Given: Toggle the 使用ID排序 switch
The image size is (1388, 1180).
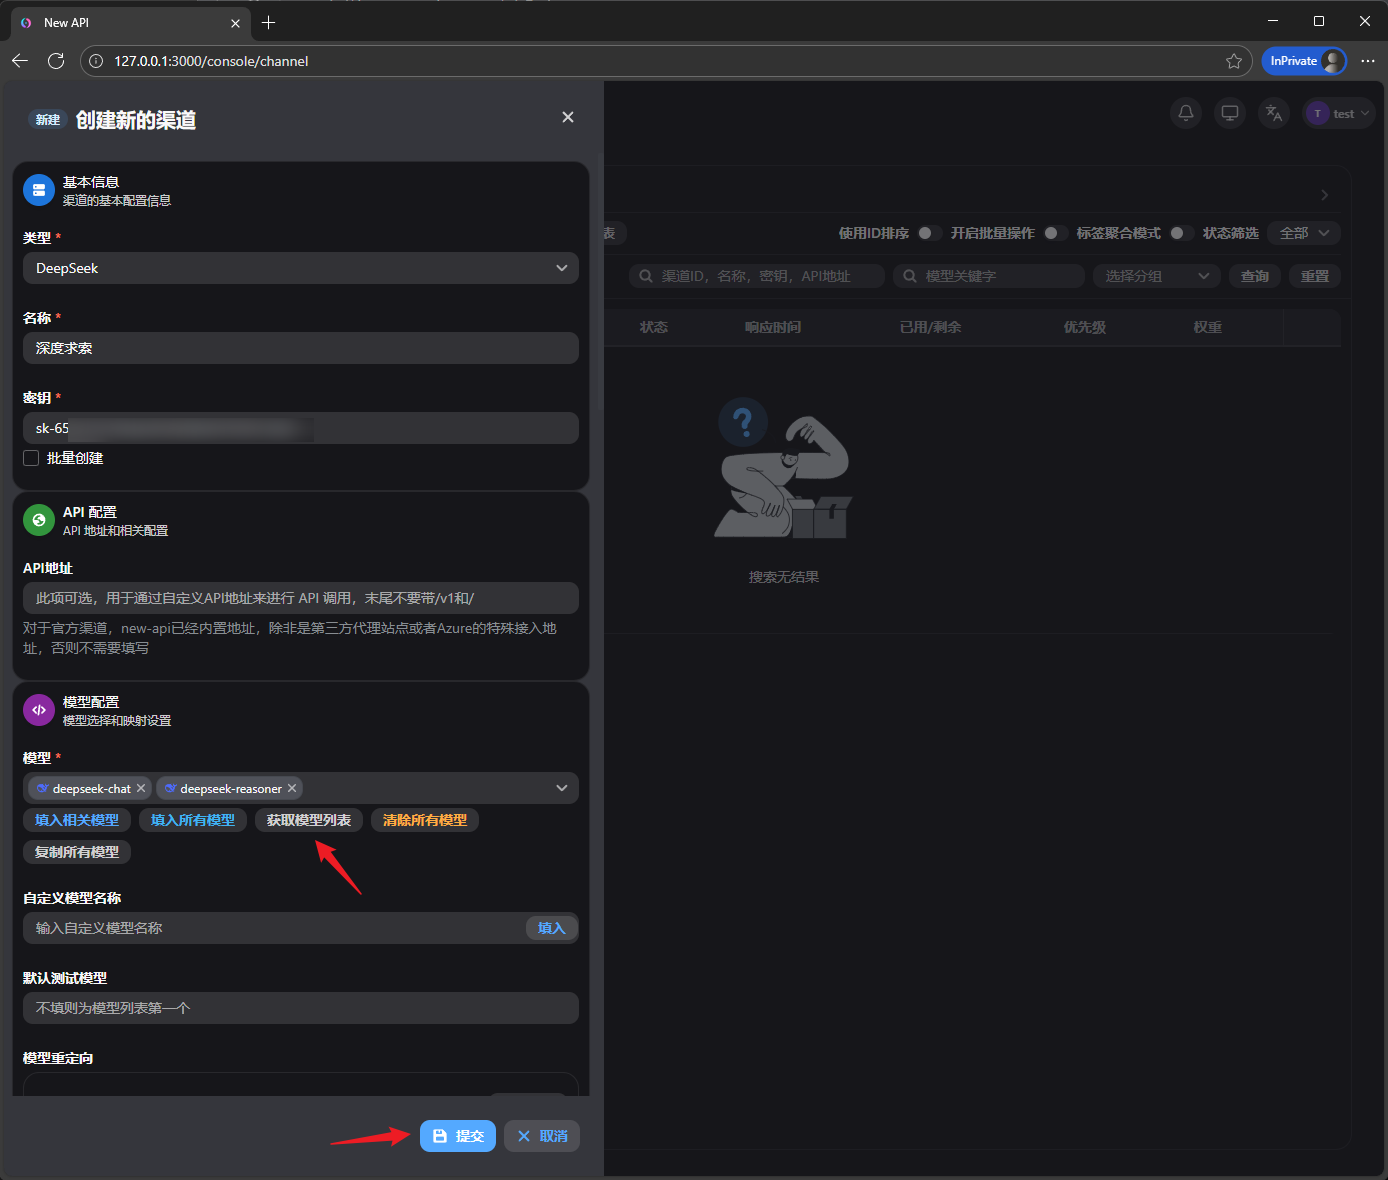Looking at the screenshot, I should (x=929, y=233).
